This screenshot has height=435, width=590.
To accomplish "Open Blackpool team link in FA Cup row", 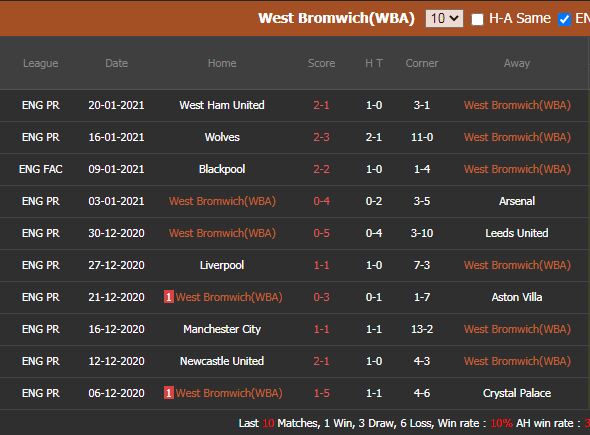I will (x=222, y=169).
